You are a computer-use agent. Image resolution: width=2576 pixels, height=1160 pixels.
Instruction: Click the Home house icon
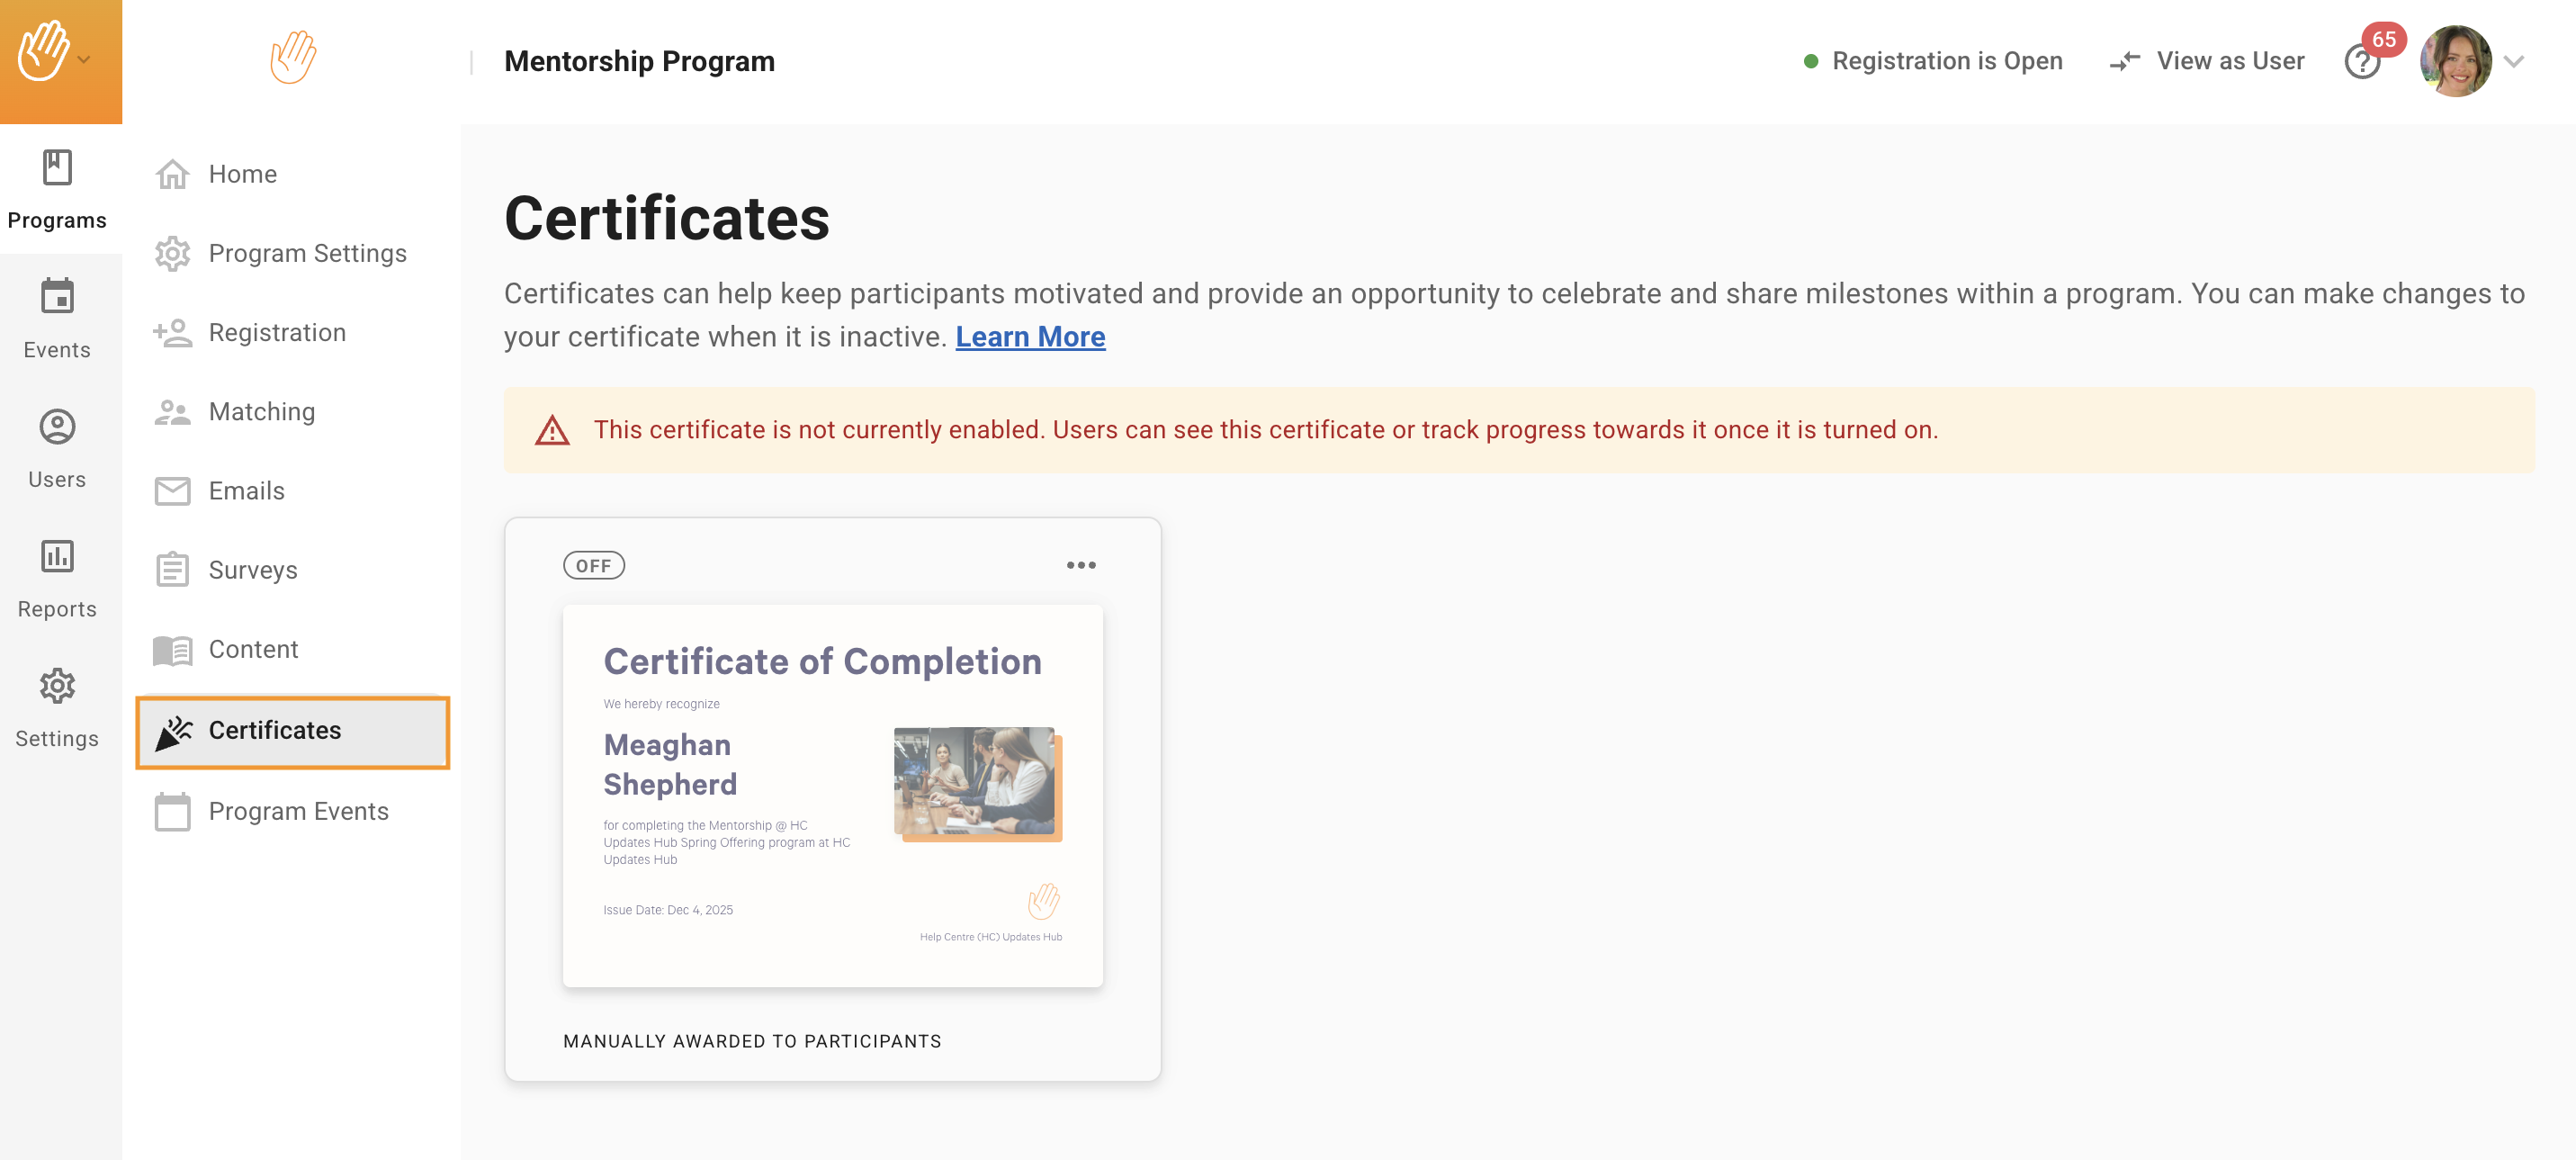172,174
